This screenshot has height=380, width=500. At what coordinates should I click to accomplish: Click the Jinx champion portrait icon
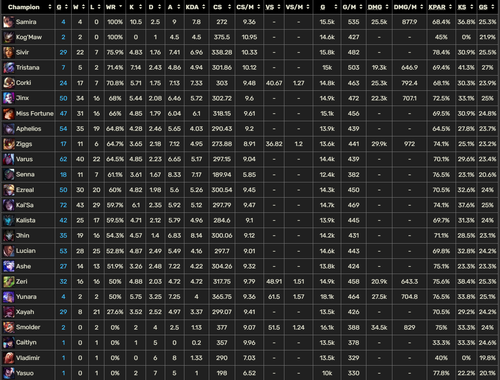[8, 98]
